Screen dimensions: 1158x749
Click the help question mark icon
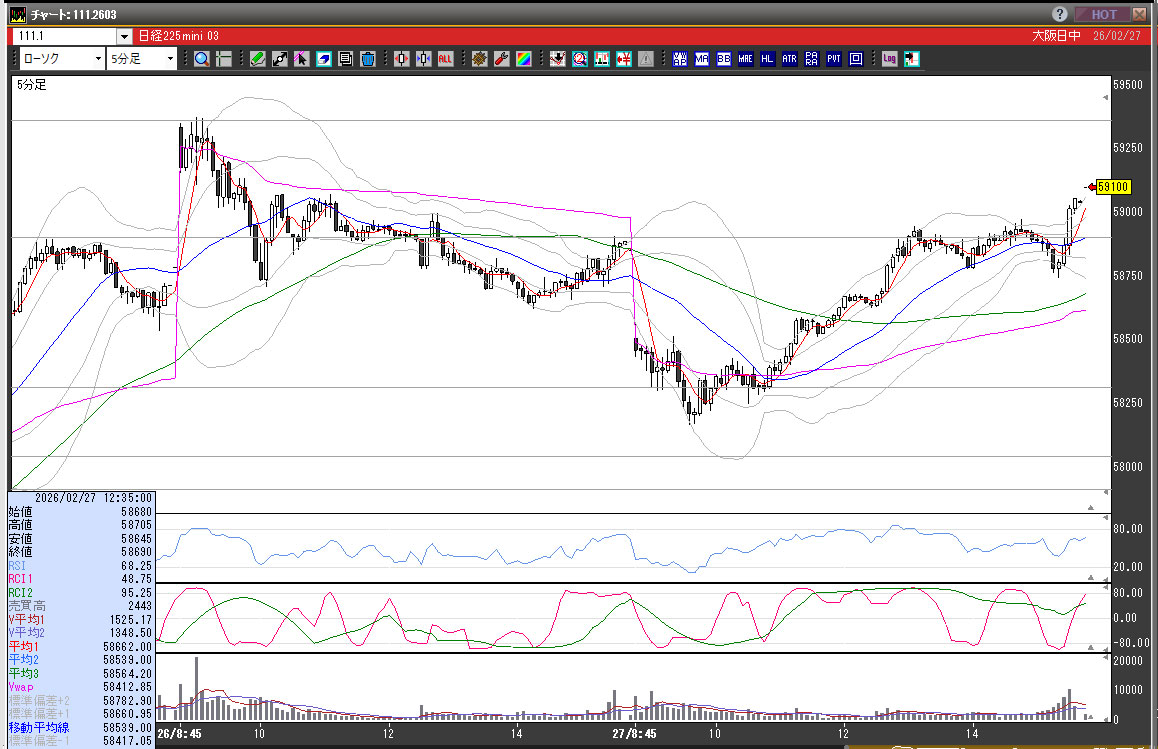point(1060,14)
